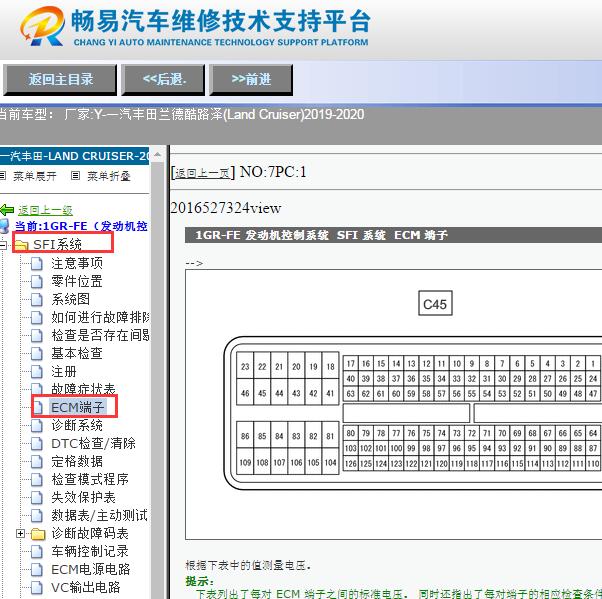Click the SFI系统 folder label

(58, 245)
